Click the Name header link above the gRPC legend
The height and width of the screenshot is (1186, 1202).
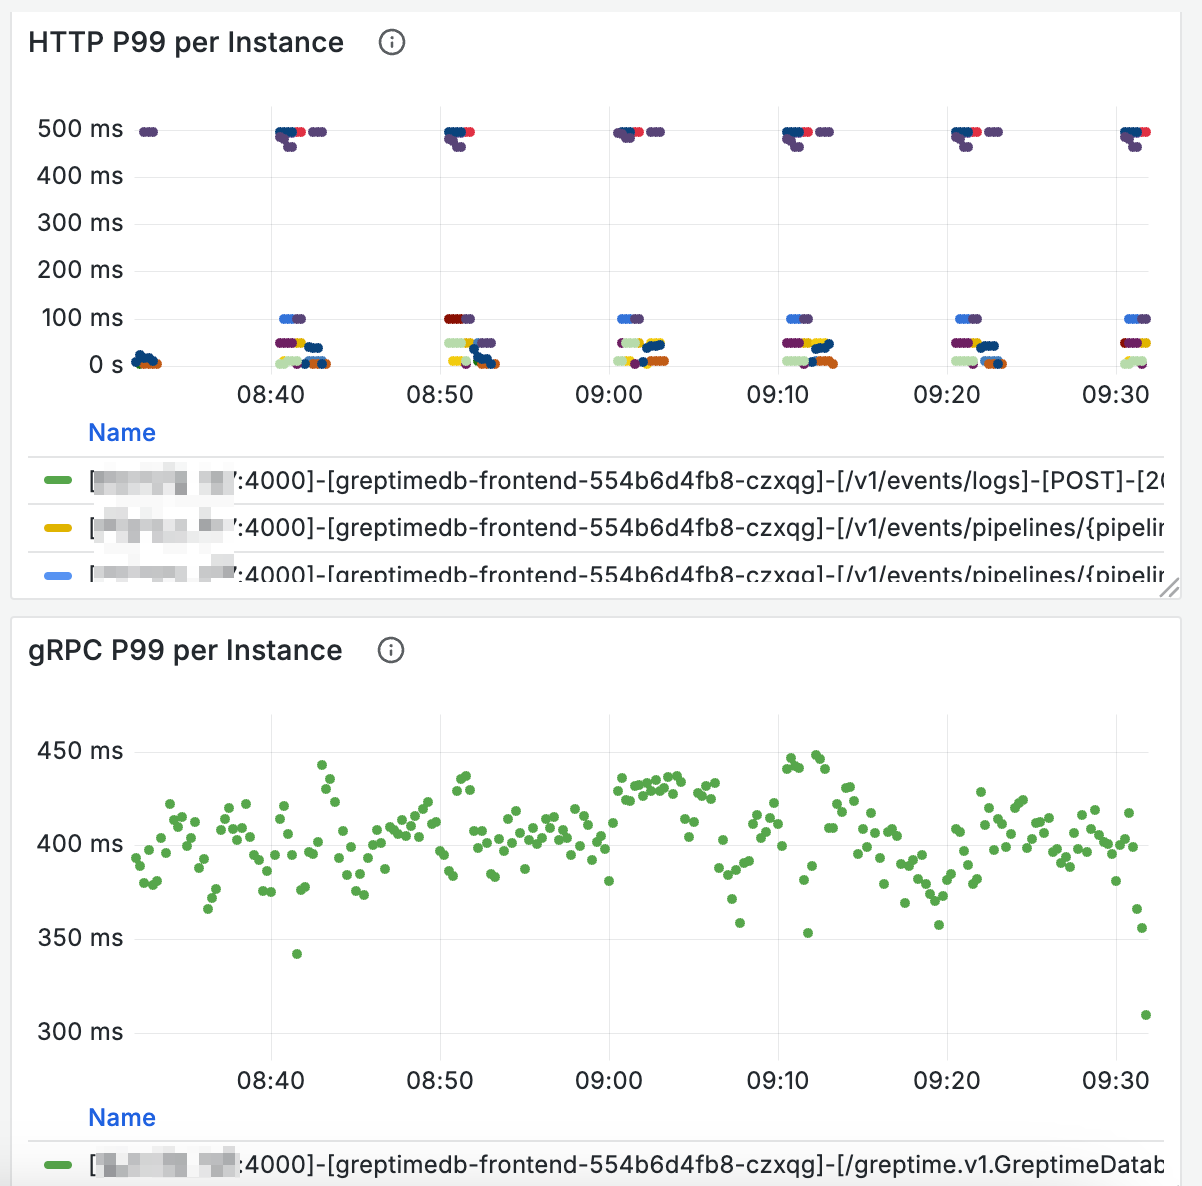(121, 1117)
